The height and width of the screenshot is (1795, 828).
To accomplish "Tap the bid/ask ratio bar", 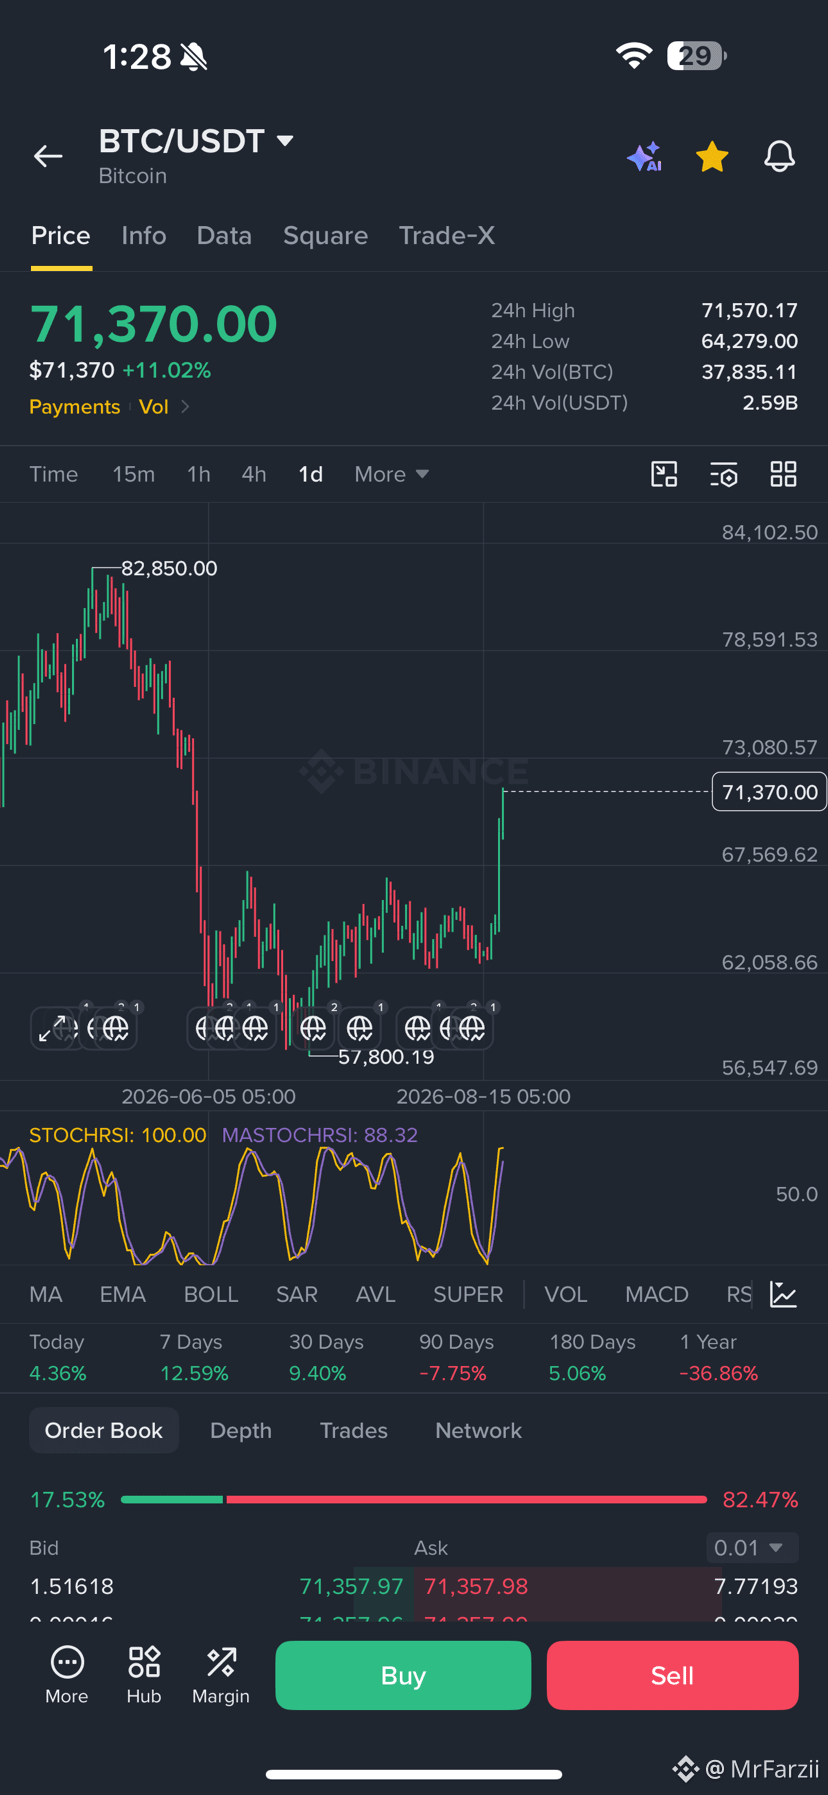I will click(414, 1499).
